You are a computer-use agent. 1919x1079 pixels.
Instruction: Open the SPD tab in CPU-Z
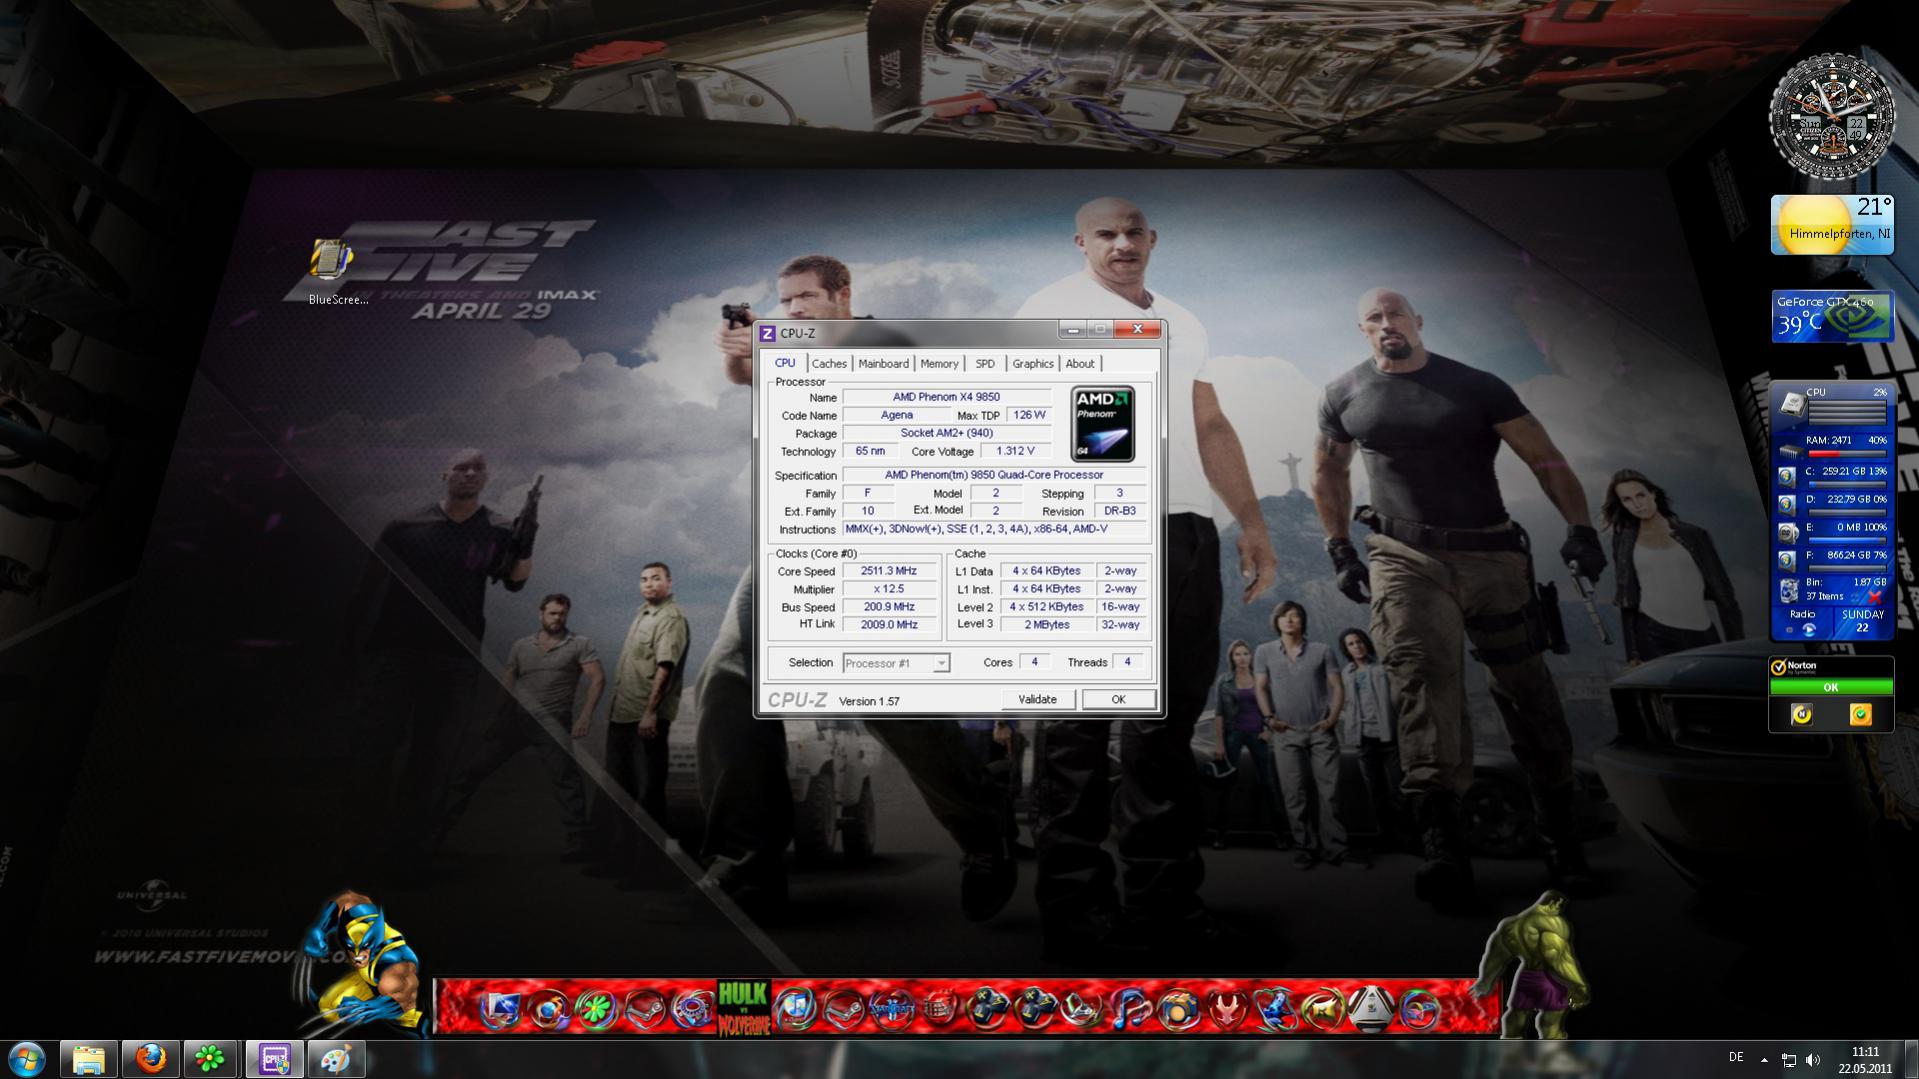pos(985,364)
